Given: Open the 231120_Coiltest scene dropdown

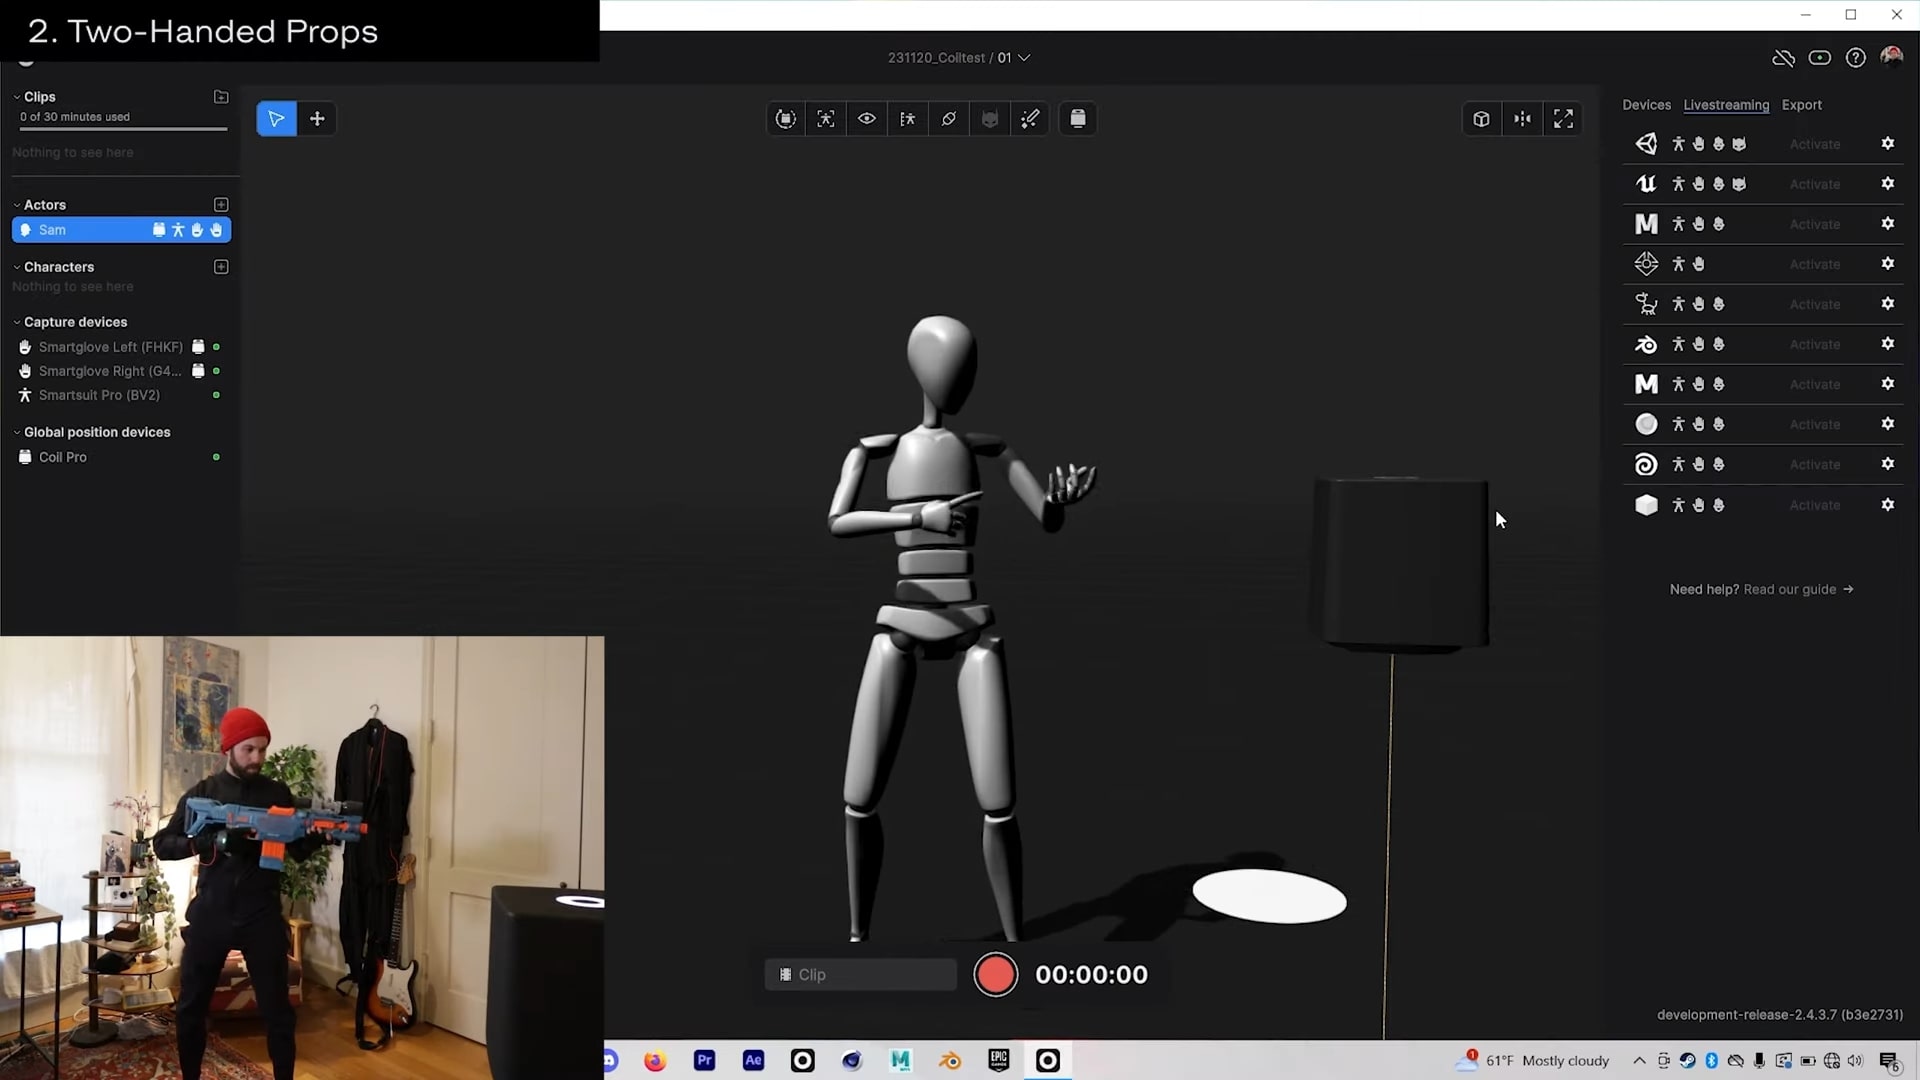Looking at the screenshot, I should pos(1023,57).
